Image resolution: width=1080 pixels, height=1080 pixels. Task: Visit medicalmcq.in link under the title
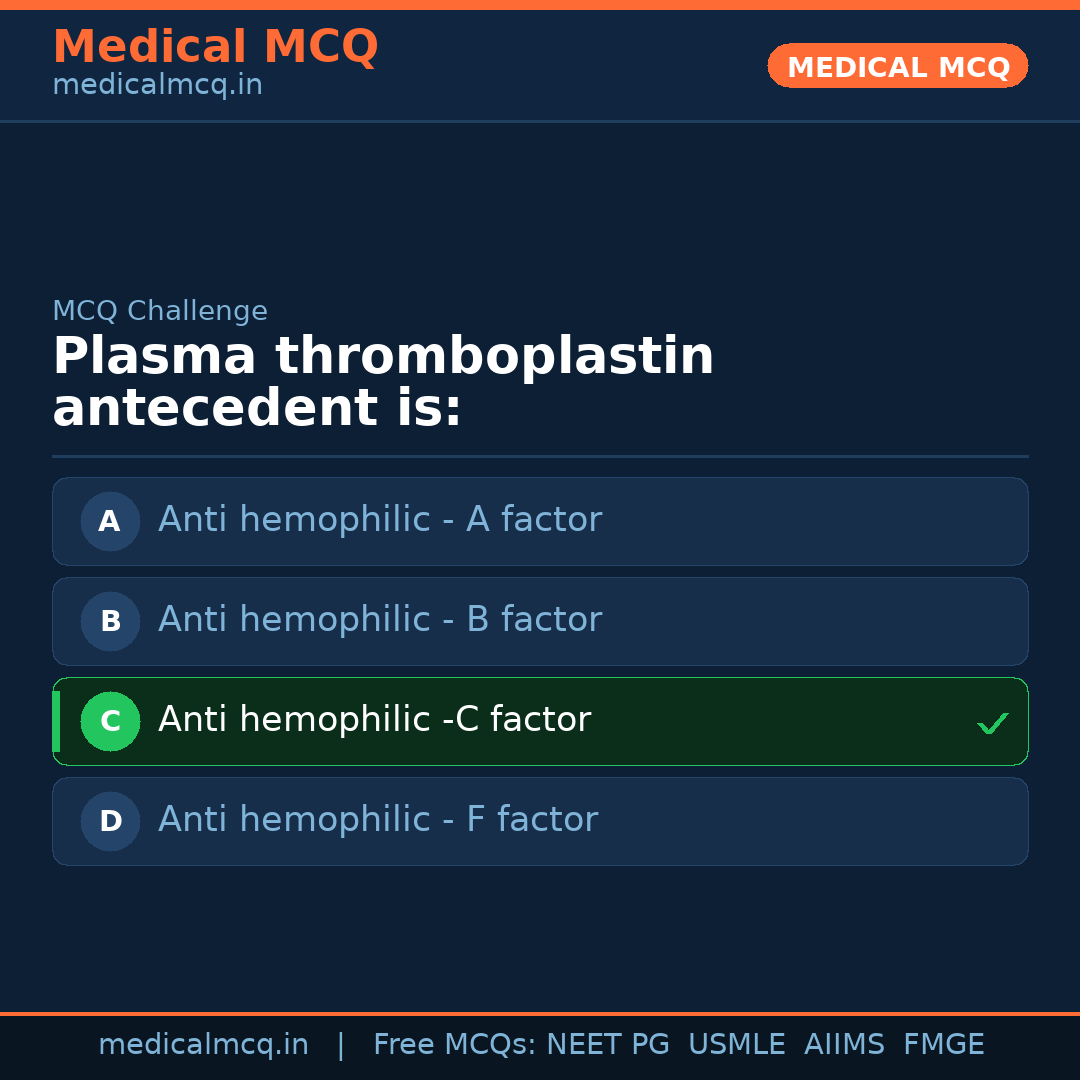coord(157,86)
